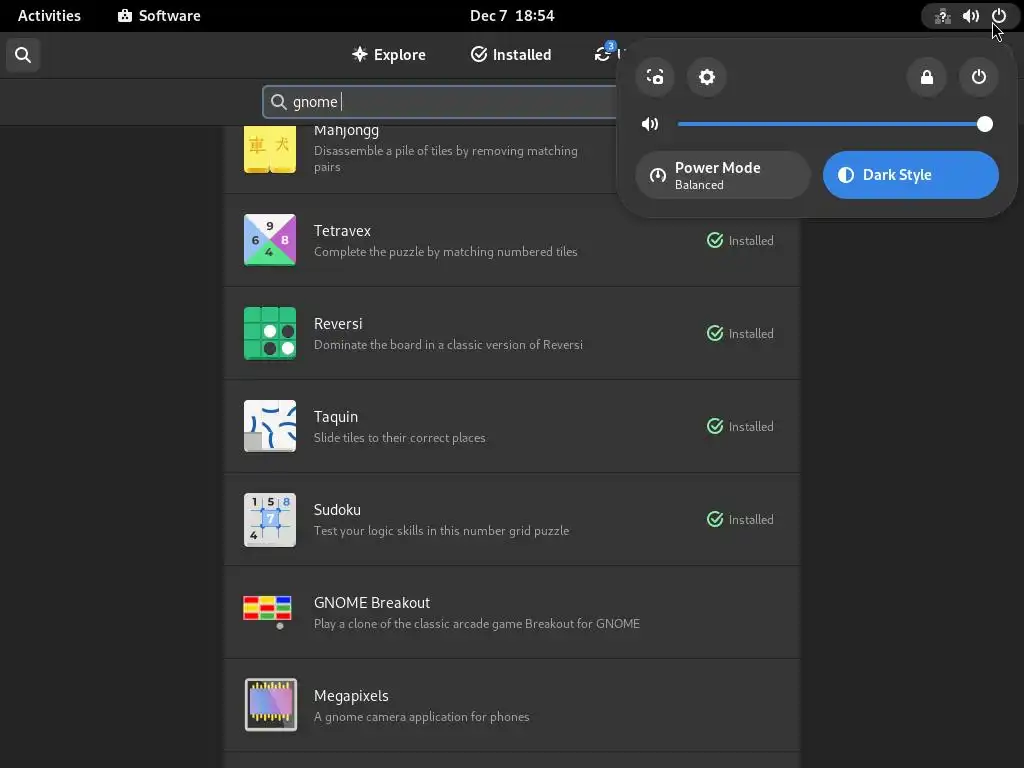Image resolution: width=1024 pixels, height=768 pixels.
Task: Click 'A gnome camera application for phones' text
Action: click(x=421, y=716)
